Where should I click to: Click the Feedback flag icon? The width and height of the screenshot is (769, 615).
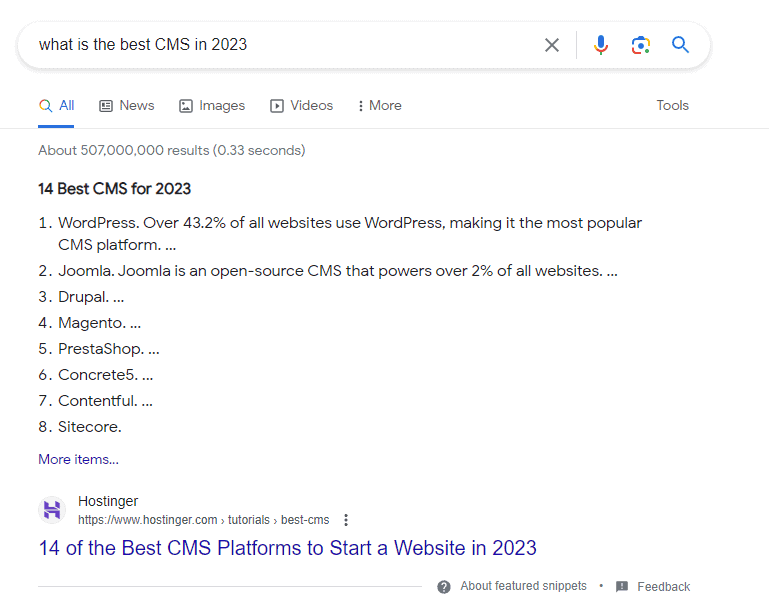(622, 587)
